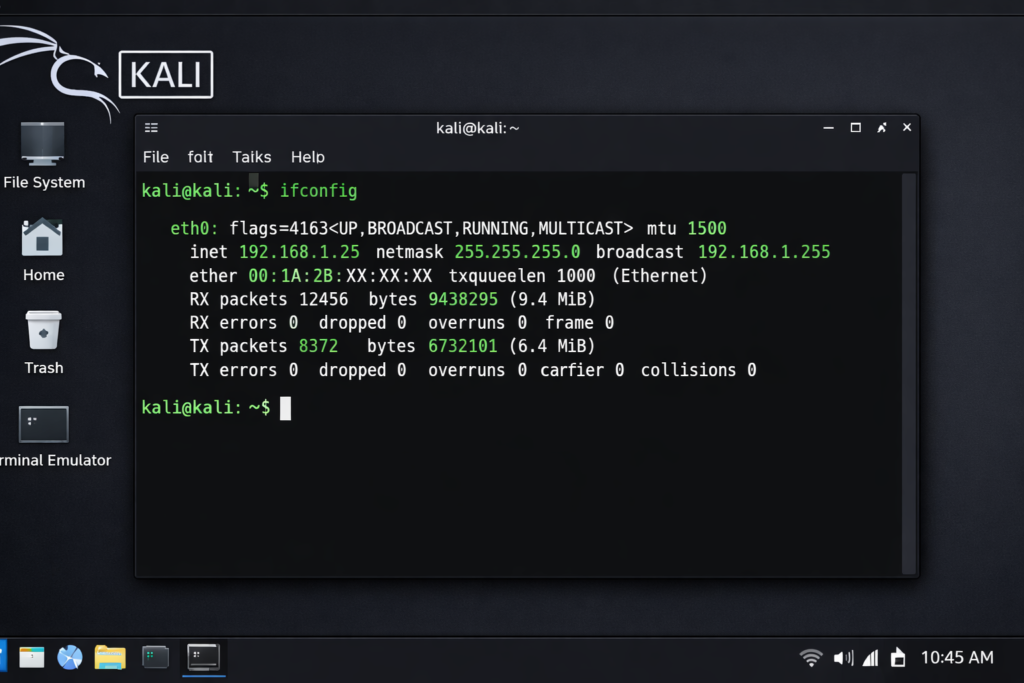Image resolution: width=1024 pixels, height=683 pixels.
Task: Click the terminal's vertical scrollbar
Action: 908,370
